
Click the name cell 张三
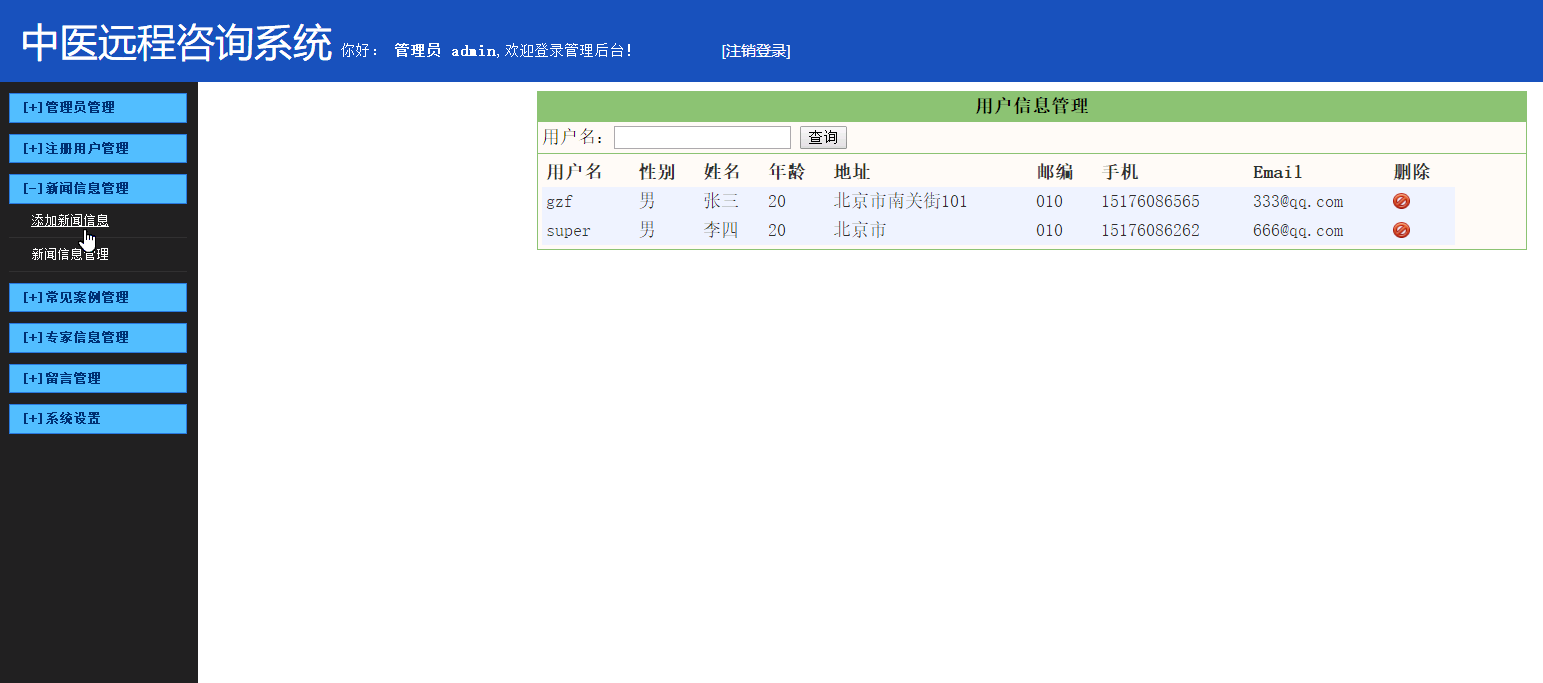[721, 201]
